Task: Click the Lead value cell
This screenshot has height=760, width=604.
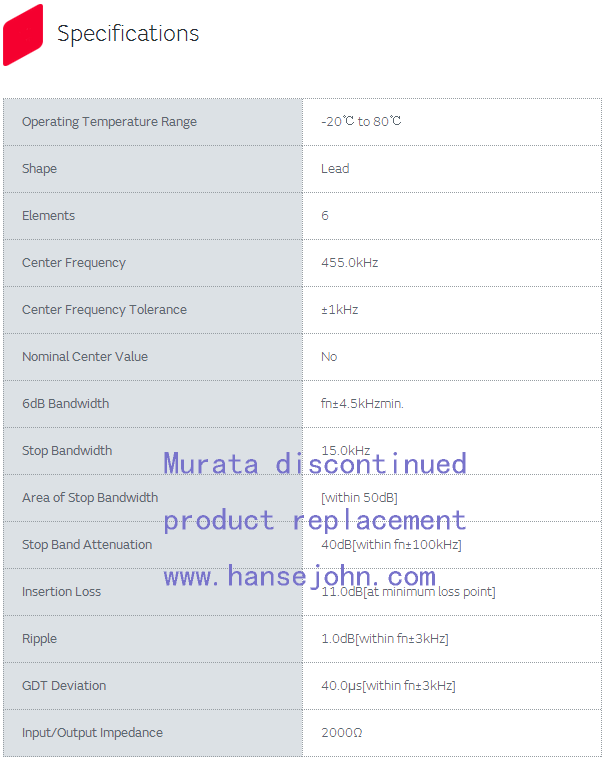Action: click(x=335, y=169)
